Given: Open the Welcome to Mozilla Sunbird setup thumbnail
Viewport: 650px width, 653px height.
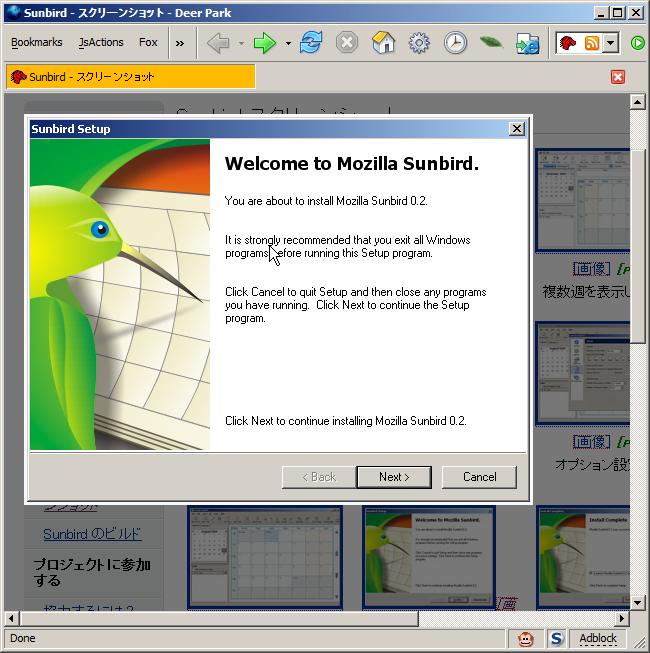Looking at the screenshot, I should pos(429,558).
